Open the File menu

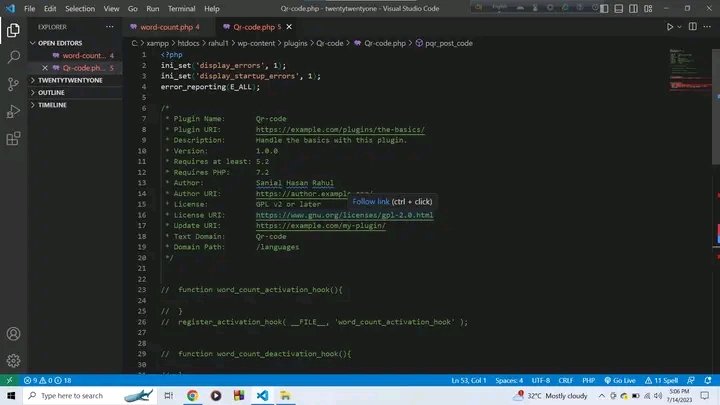[29, 9]
